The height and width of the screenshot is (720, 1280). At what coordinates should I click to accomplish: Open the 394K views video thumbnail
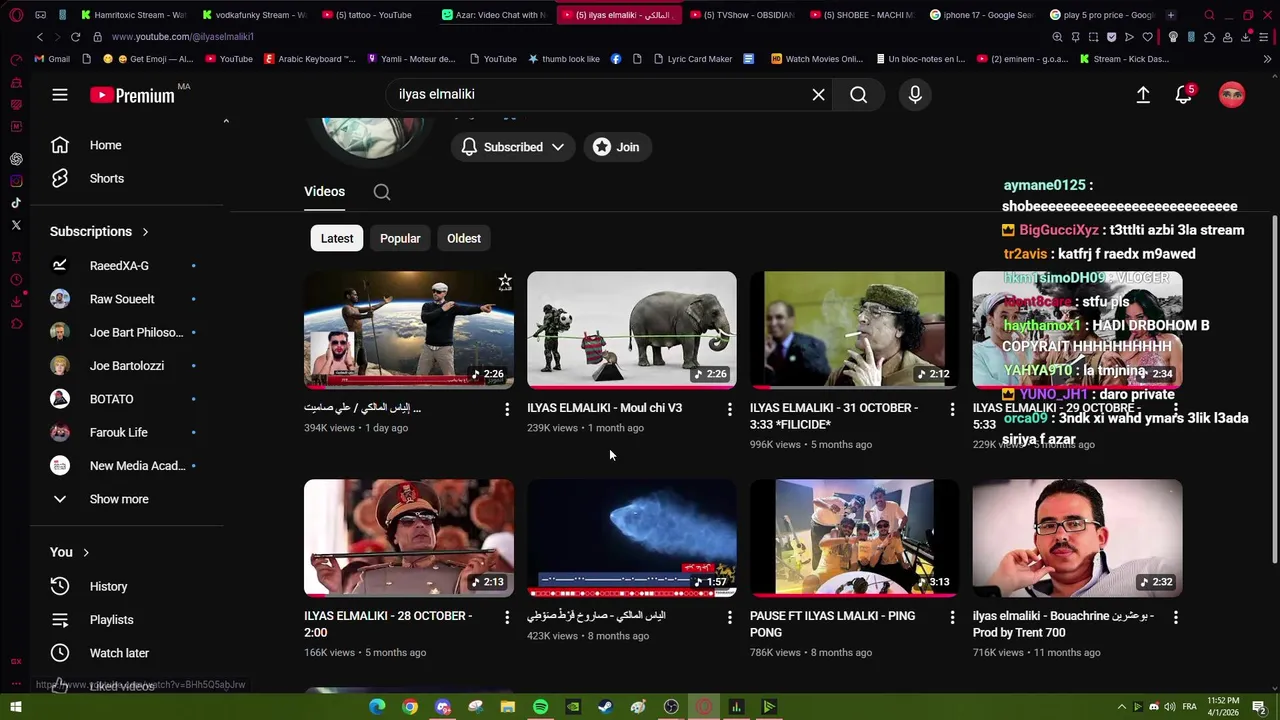(x=409, y=329)
